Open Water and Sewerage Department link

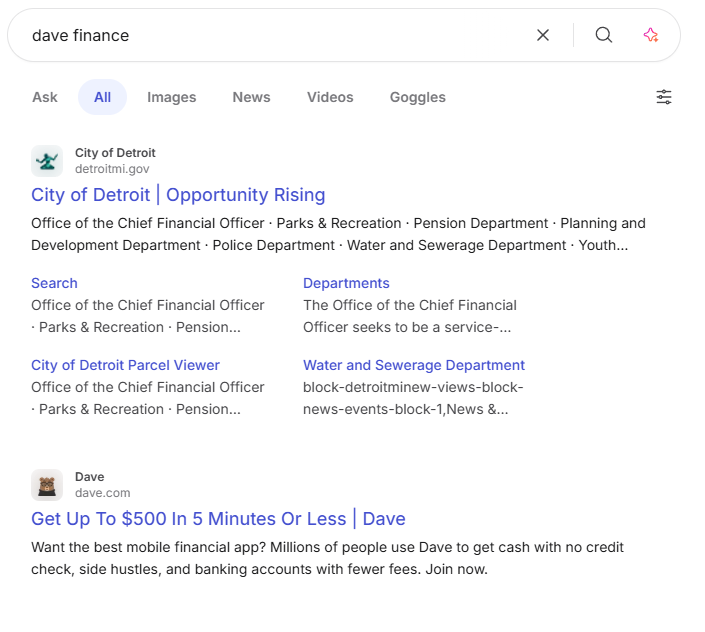pyautogui.click(x=414, y=365)
